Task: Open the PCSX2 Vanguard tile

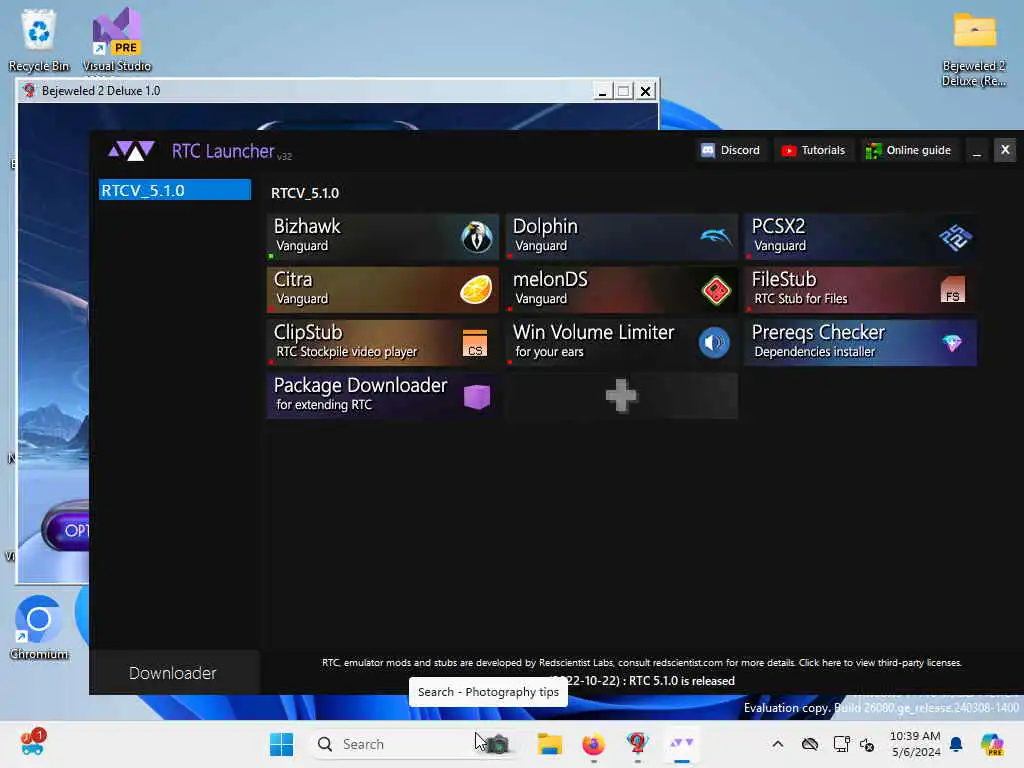Action: click(x=861, y=236)
